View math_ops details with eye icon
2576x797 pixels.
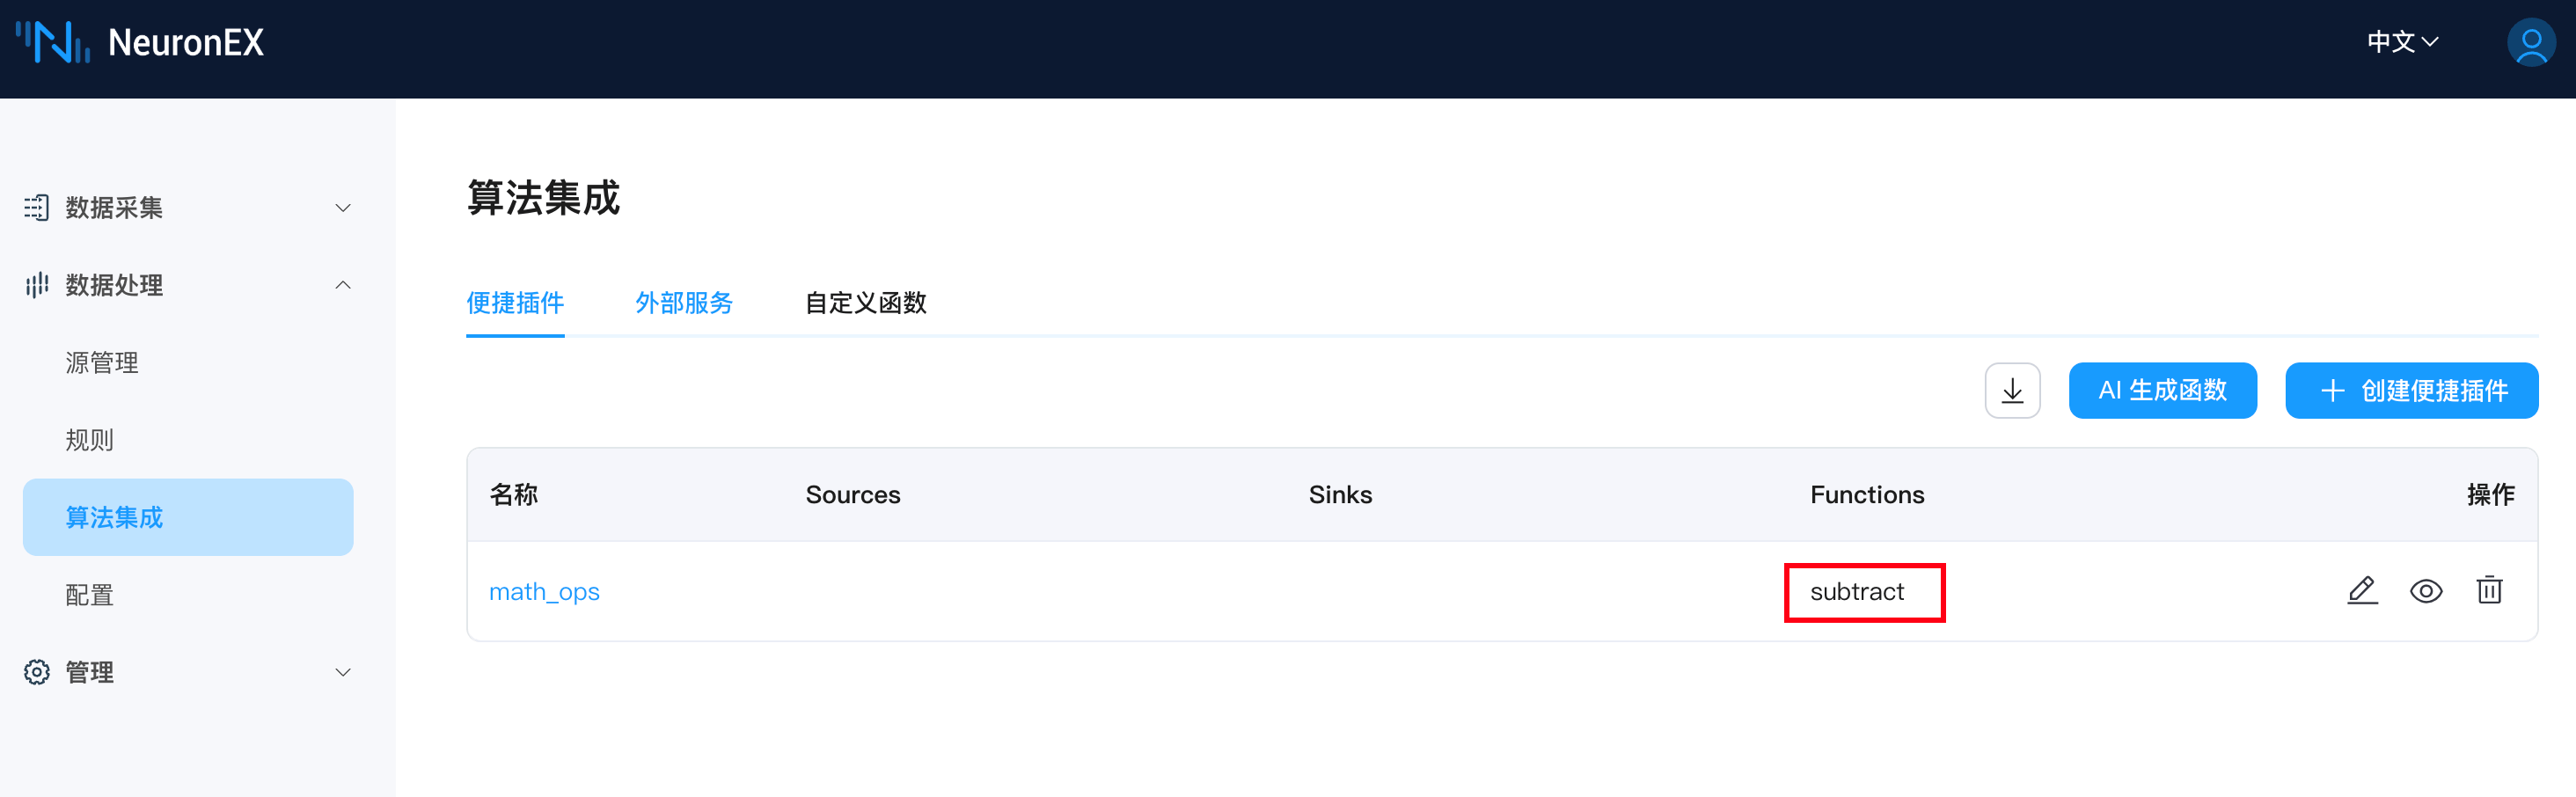click(x=2426, y=590)
